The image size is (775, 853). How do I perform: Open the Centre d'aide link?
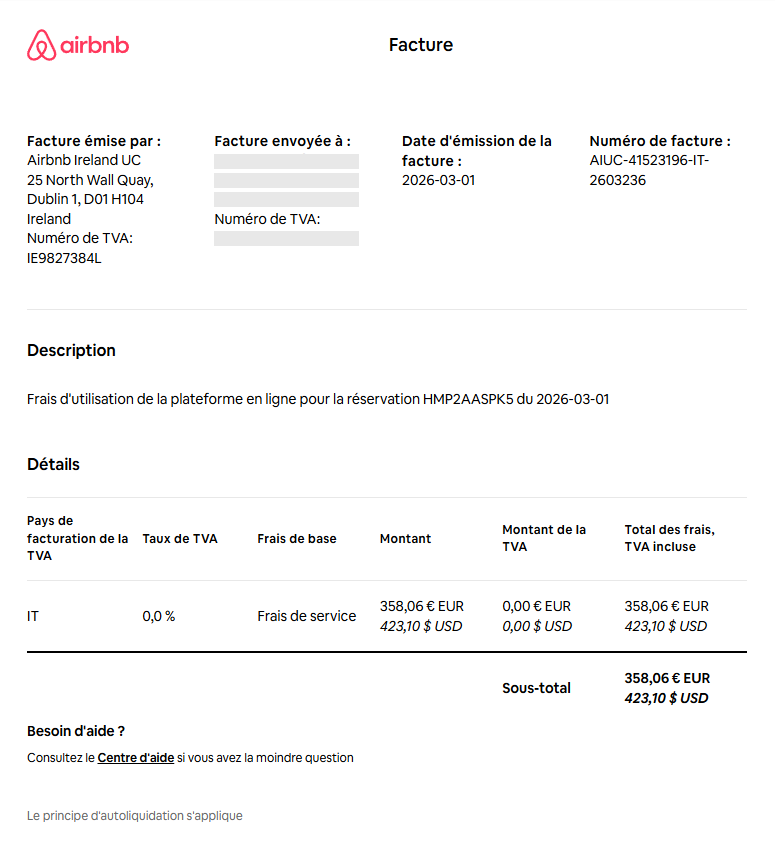[x=135, y=758]
